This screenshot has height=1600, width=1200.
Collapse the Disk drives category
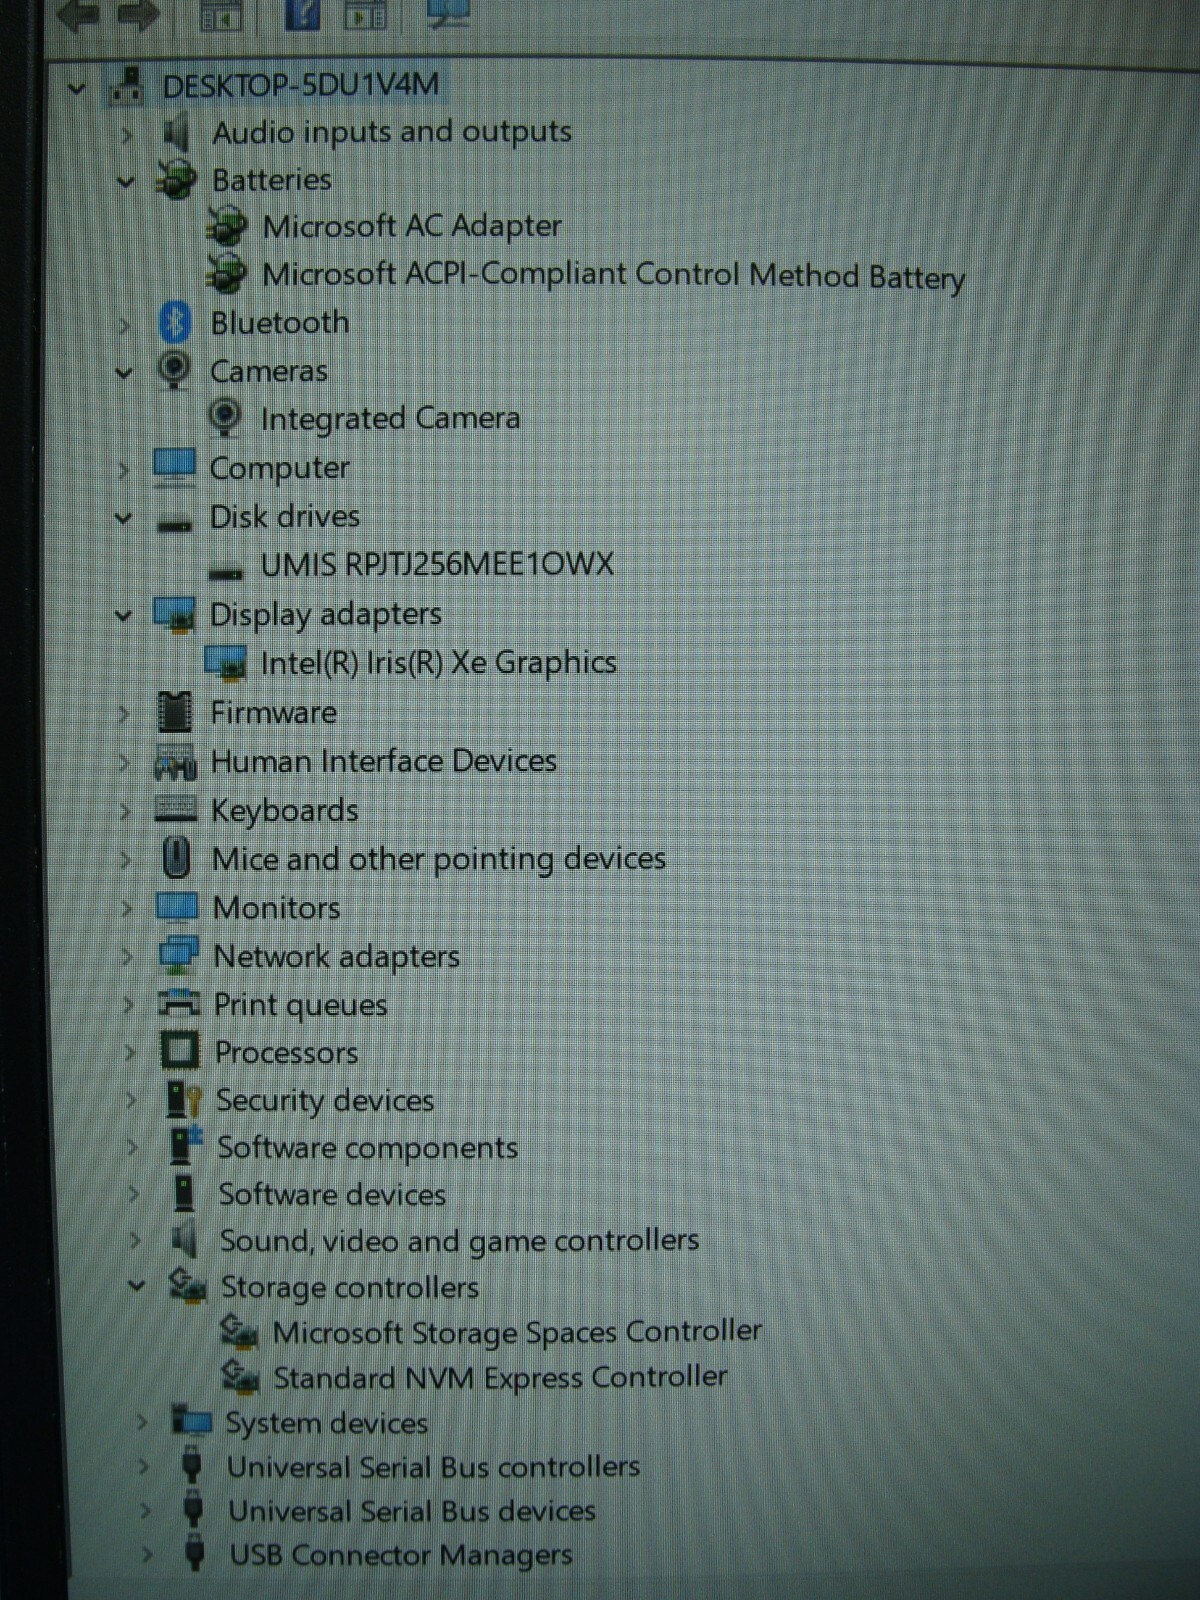(x=122, y=518)
